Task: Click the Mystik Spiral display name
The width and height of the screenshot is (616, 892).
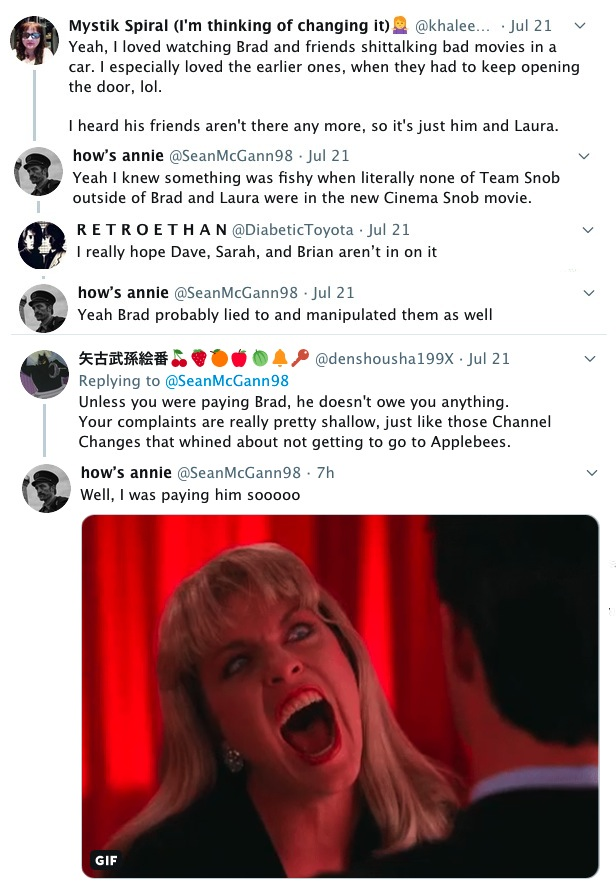Action: coord(229,26)
